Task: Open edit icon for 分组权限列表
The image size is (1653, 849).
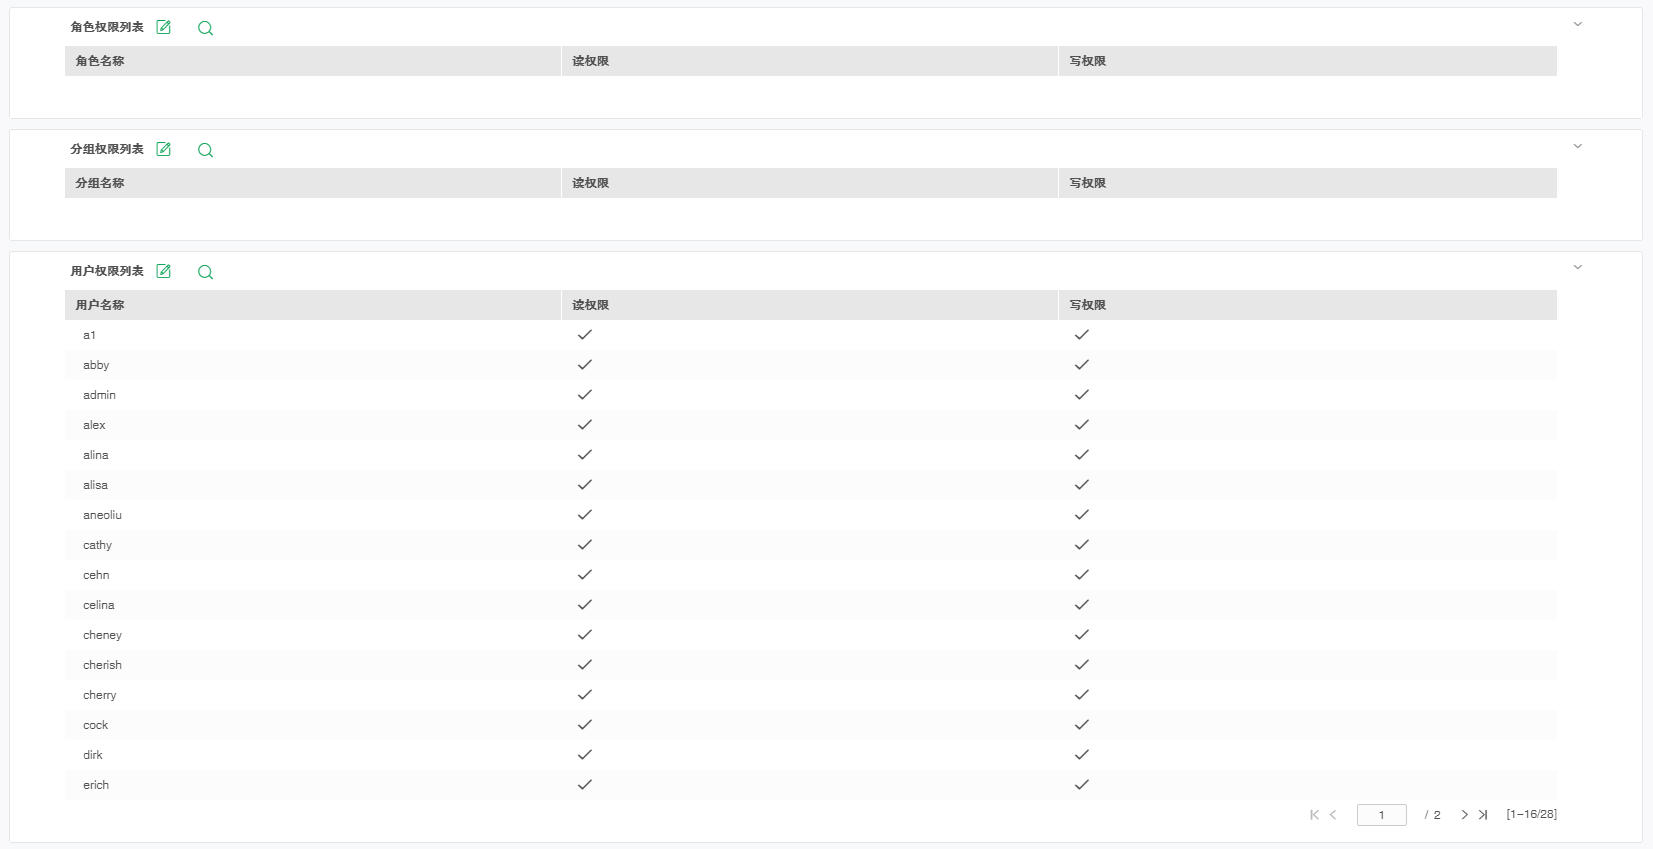Action: 164,149
